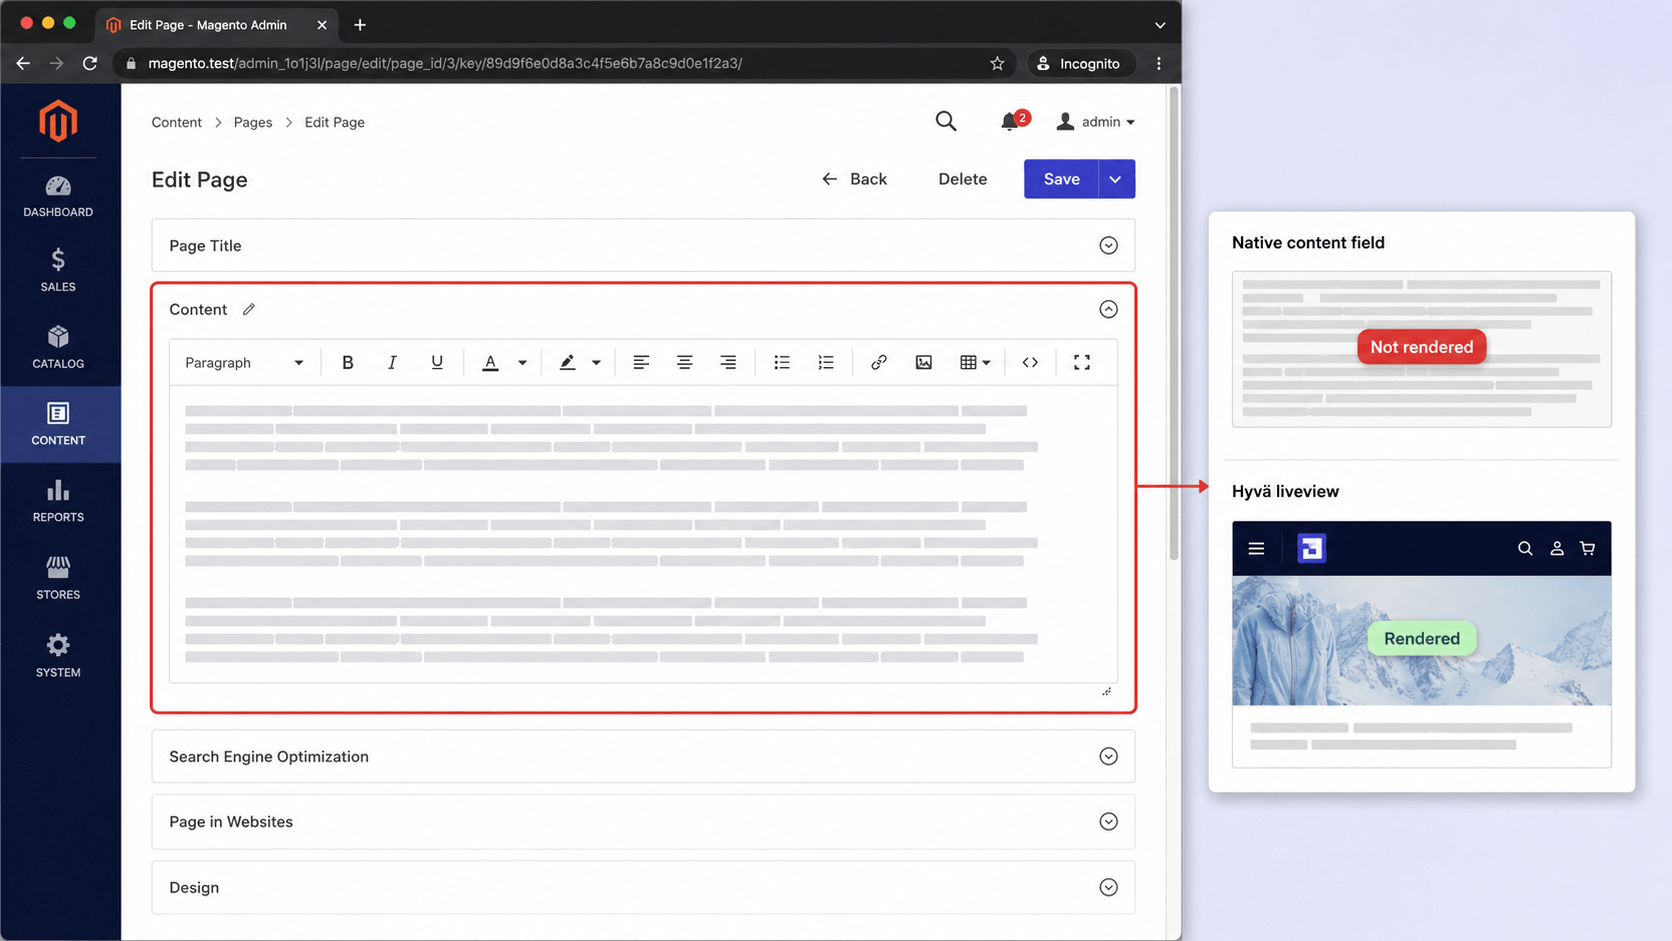
Task: Open the Reports menu
Action: tap(58, 501)
